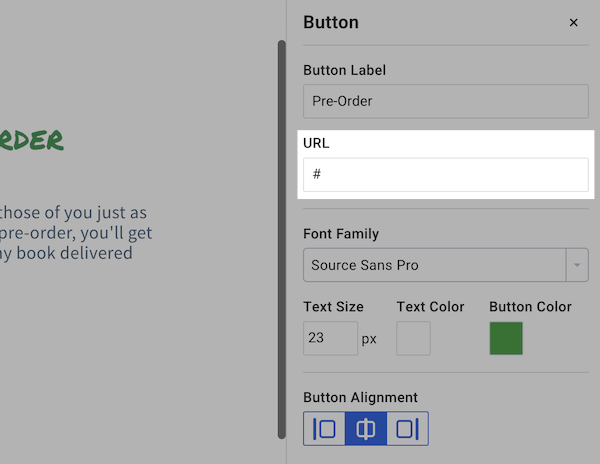Viewport: 600px width, 464px height.
Task: Open the Source Sans Pro font selector
Action: (434, 266)
